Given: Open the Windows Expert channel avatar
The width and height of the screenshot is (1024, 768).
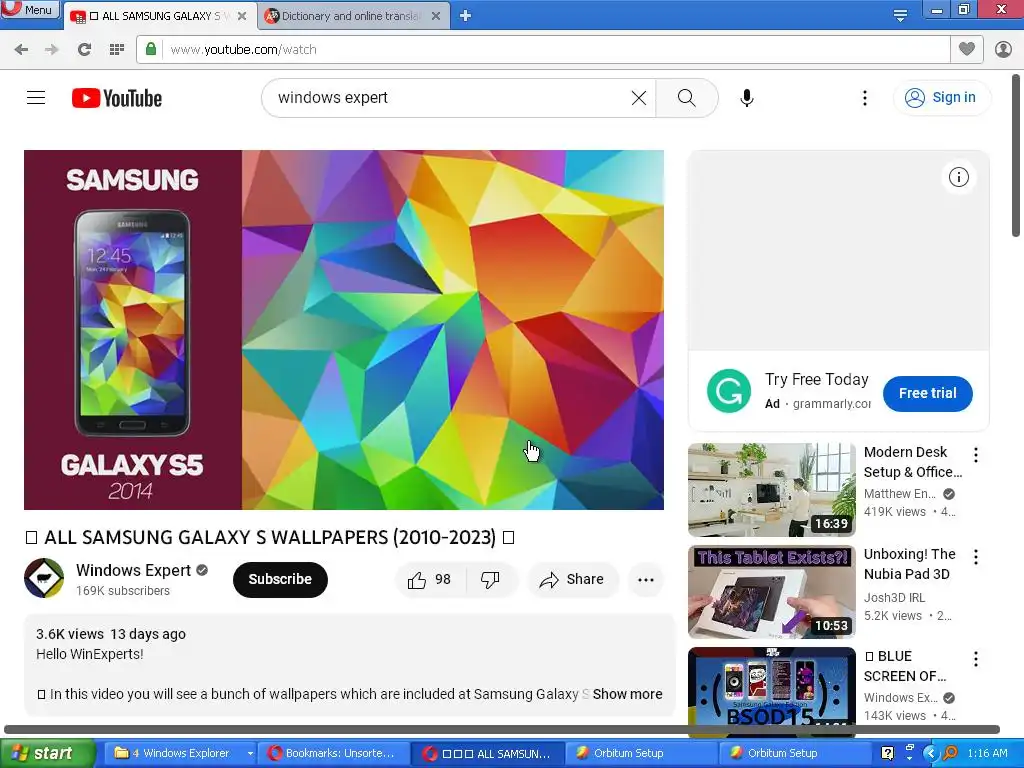Looking at the screenshot, I should (44, 578).
